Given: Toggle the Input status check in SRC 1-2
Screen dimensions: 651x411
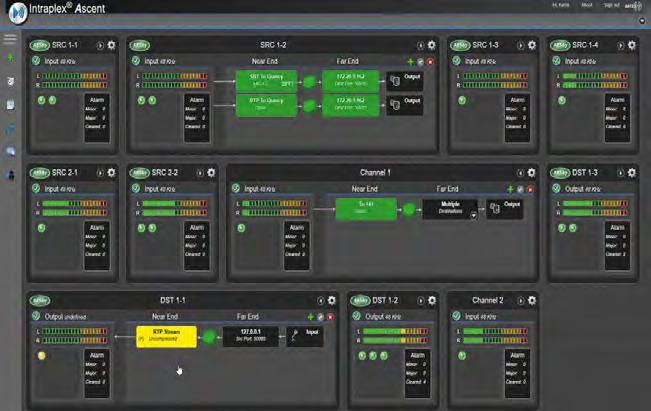Looking at the screenshot, I should pos(136,61).
